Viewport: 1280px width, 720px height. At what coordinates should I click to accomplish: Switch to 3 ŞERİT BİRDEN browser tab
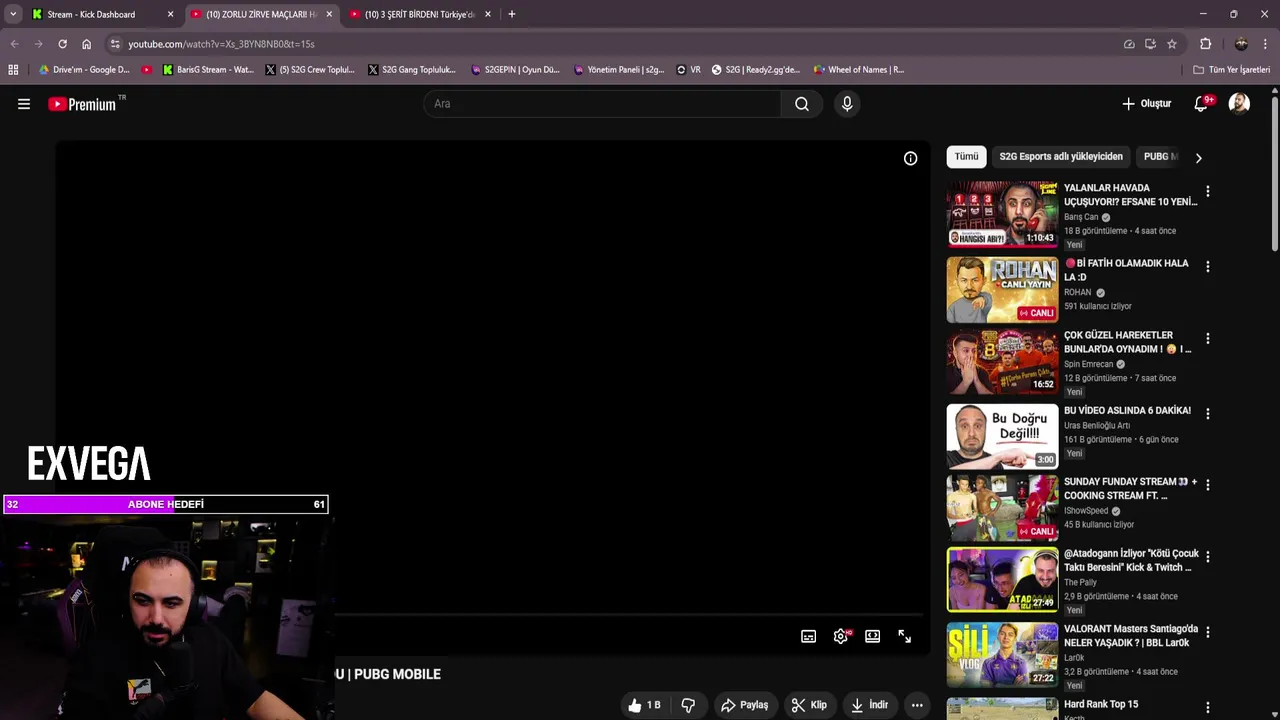point(420,14)
